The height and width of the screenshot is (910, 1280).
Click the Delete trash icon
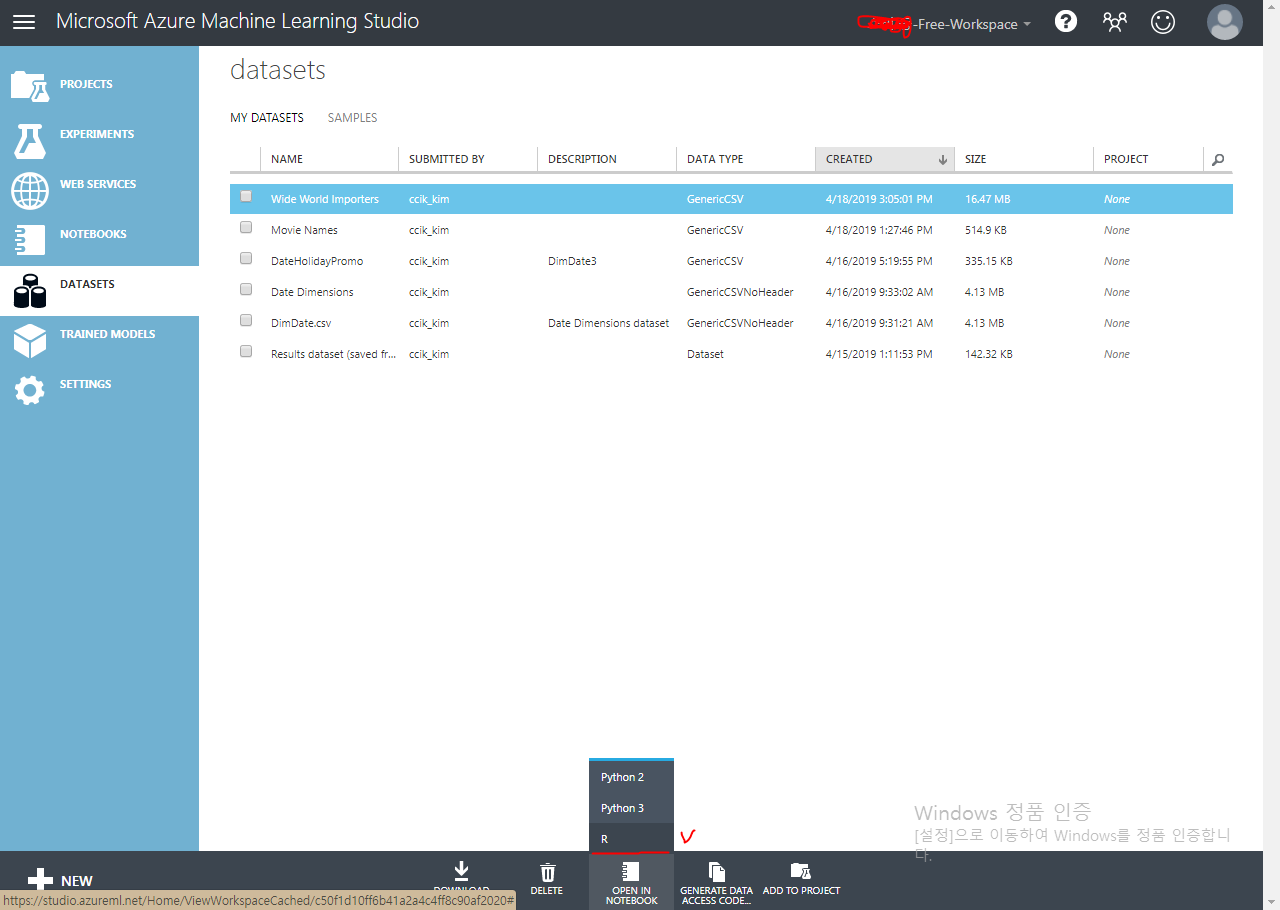547,873
